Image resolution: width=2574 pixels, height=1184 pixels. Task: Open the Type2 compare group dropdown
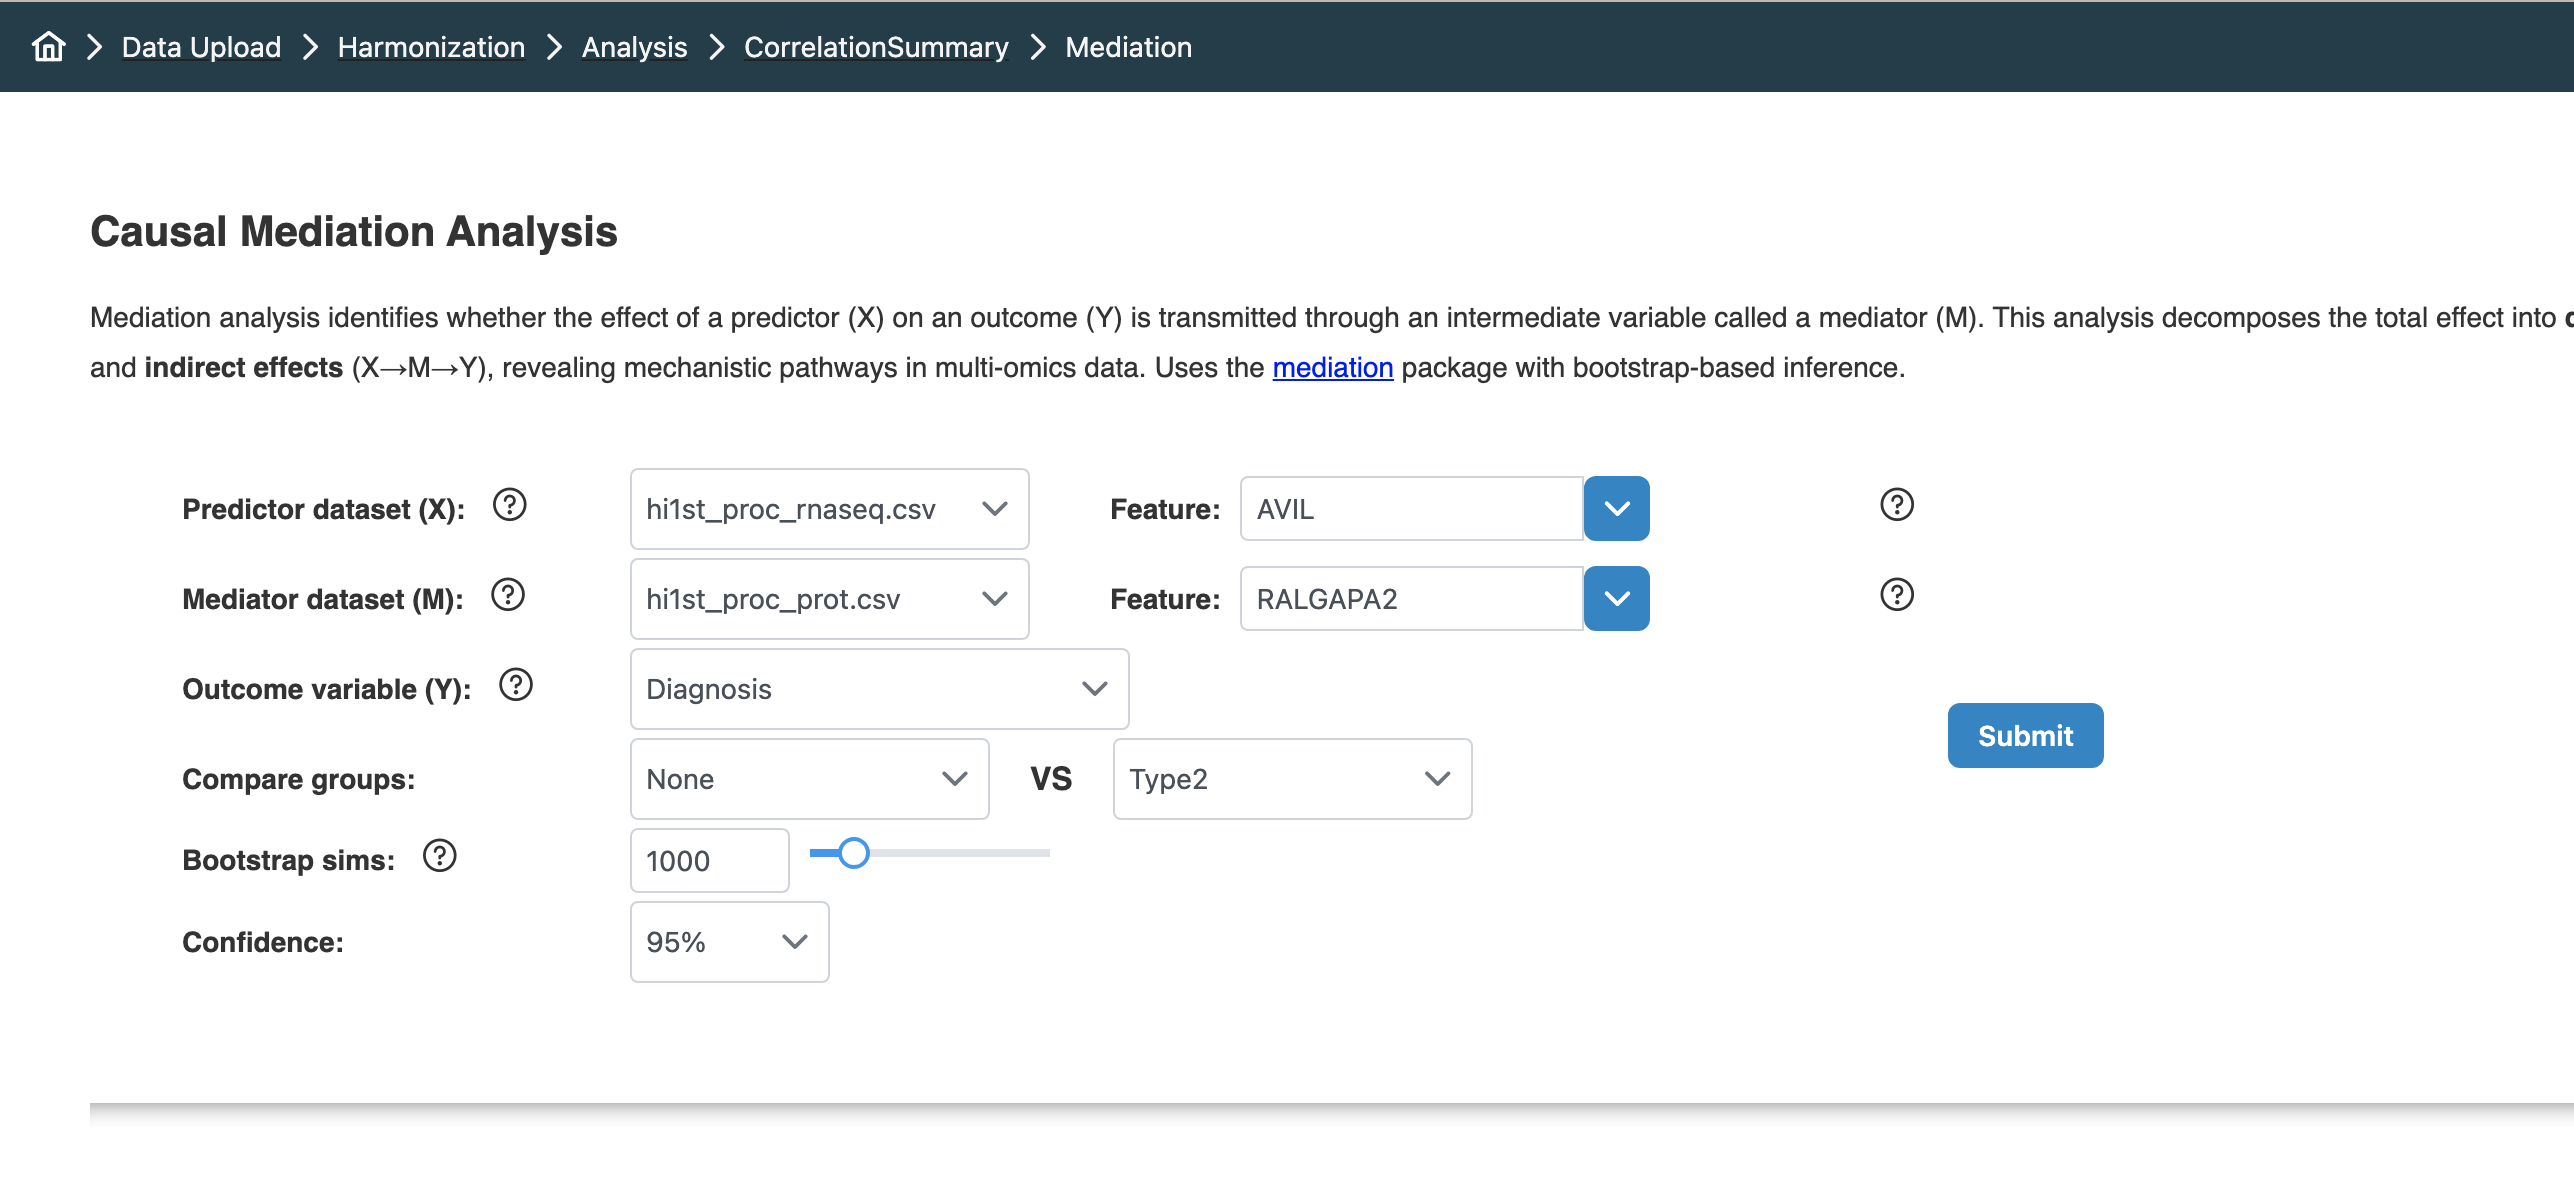click(x=1291, y=779)
